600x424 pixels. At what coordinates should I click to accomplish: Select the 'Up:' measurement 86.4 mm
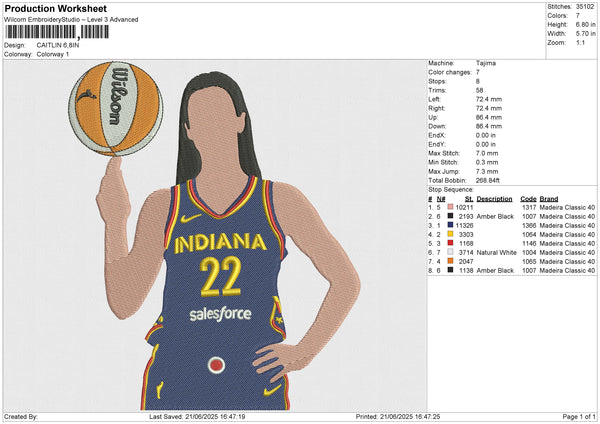pos(489,117)
